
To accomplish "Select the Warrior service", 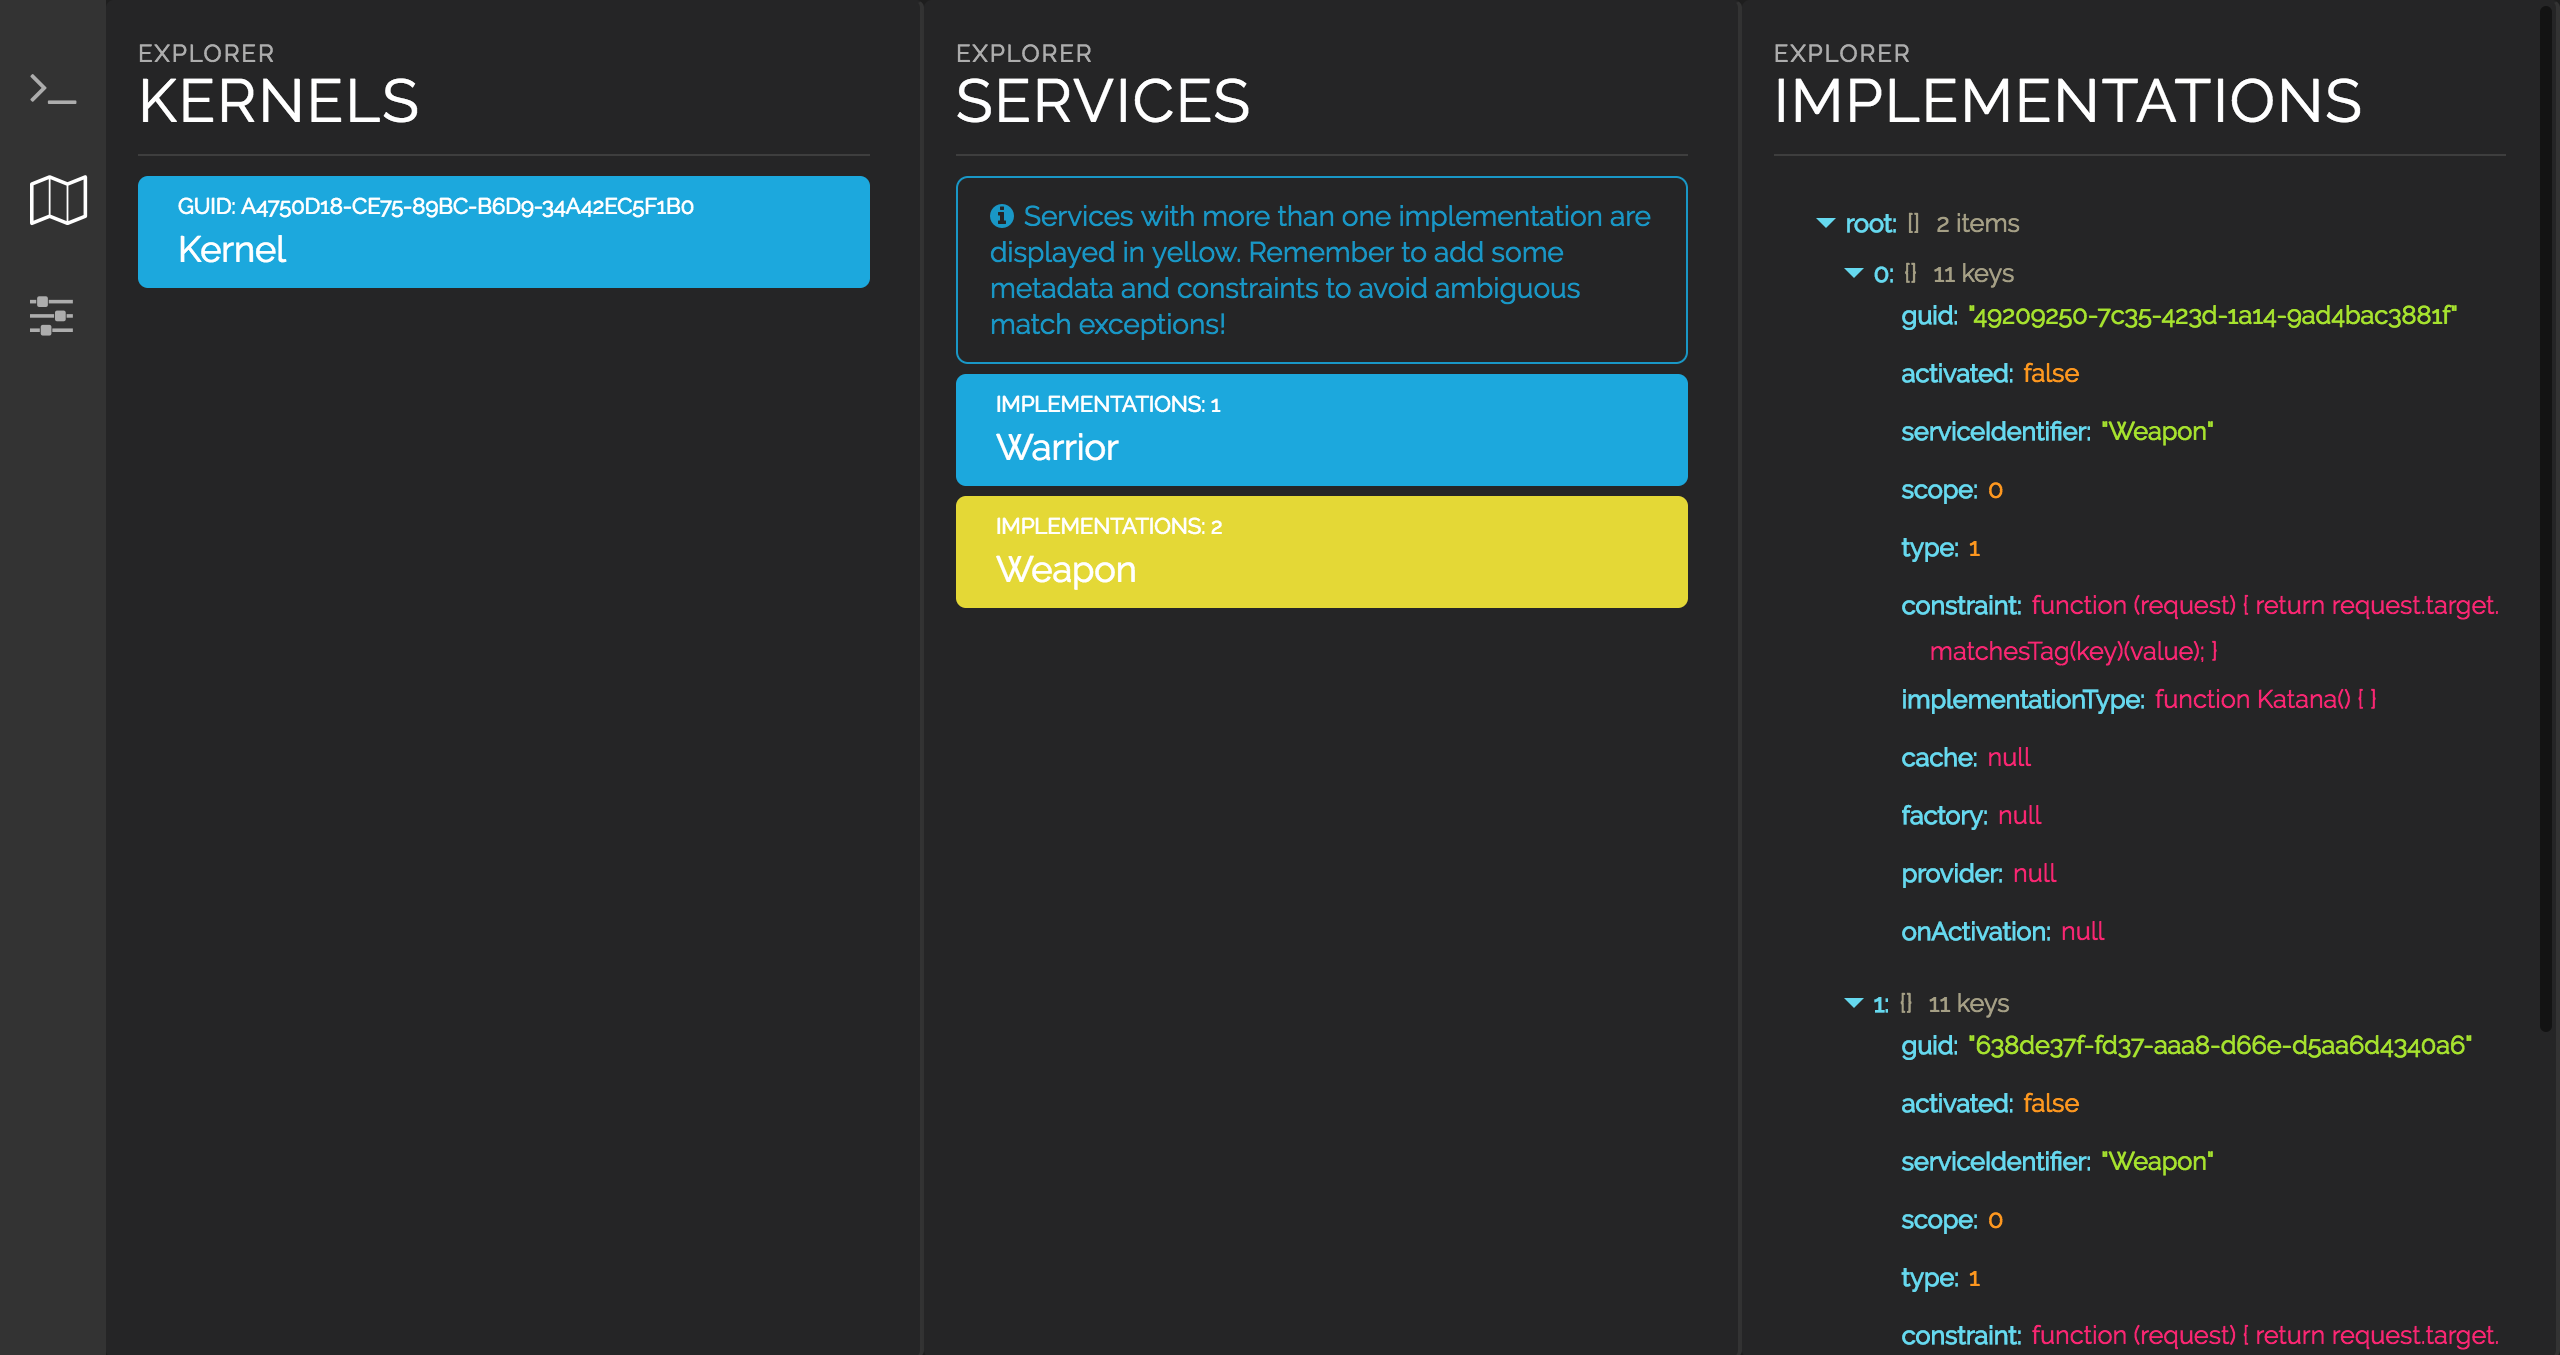I will tap(1321, 430).
